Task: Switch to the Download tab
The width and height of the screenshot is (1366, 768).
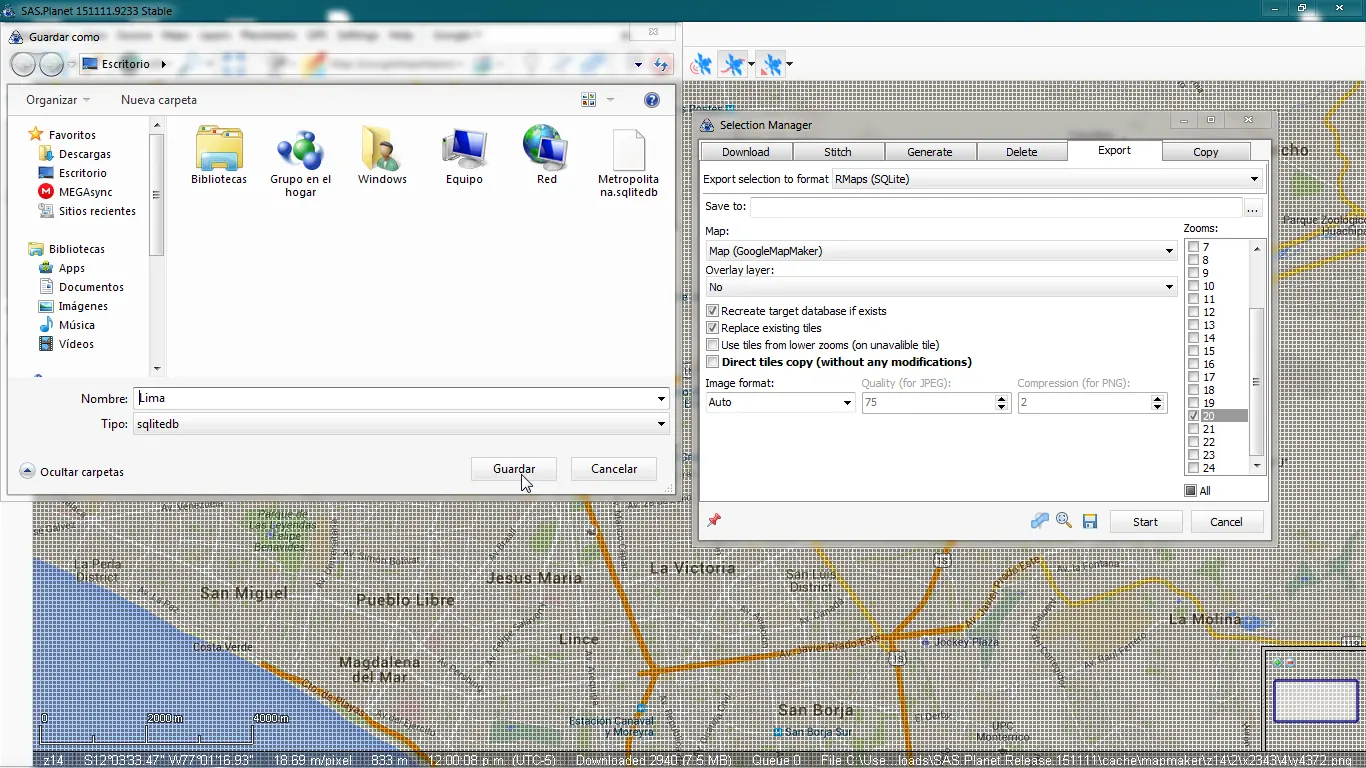Action: pyautogui.click(x=746, y=152)
